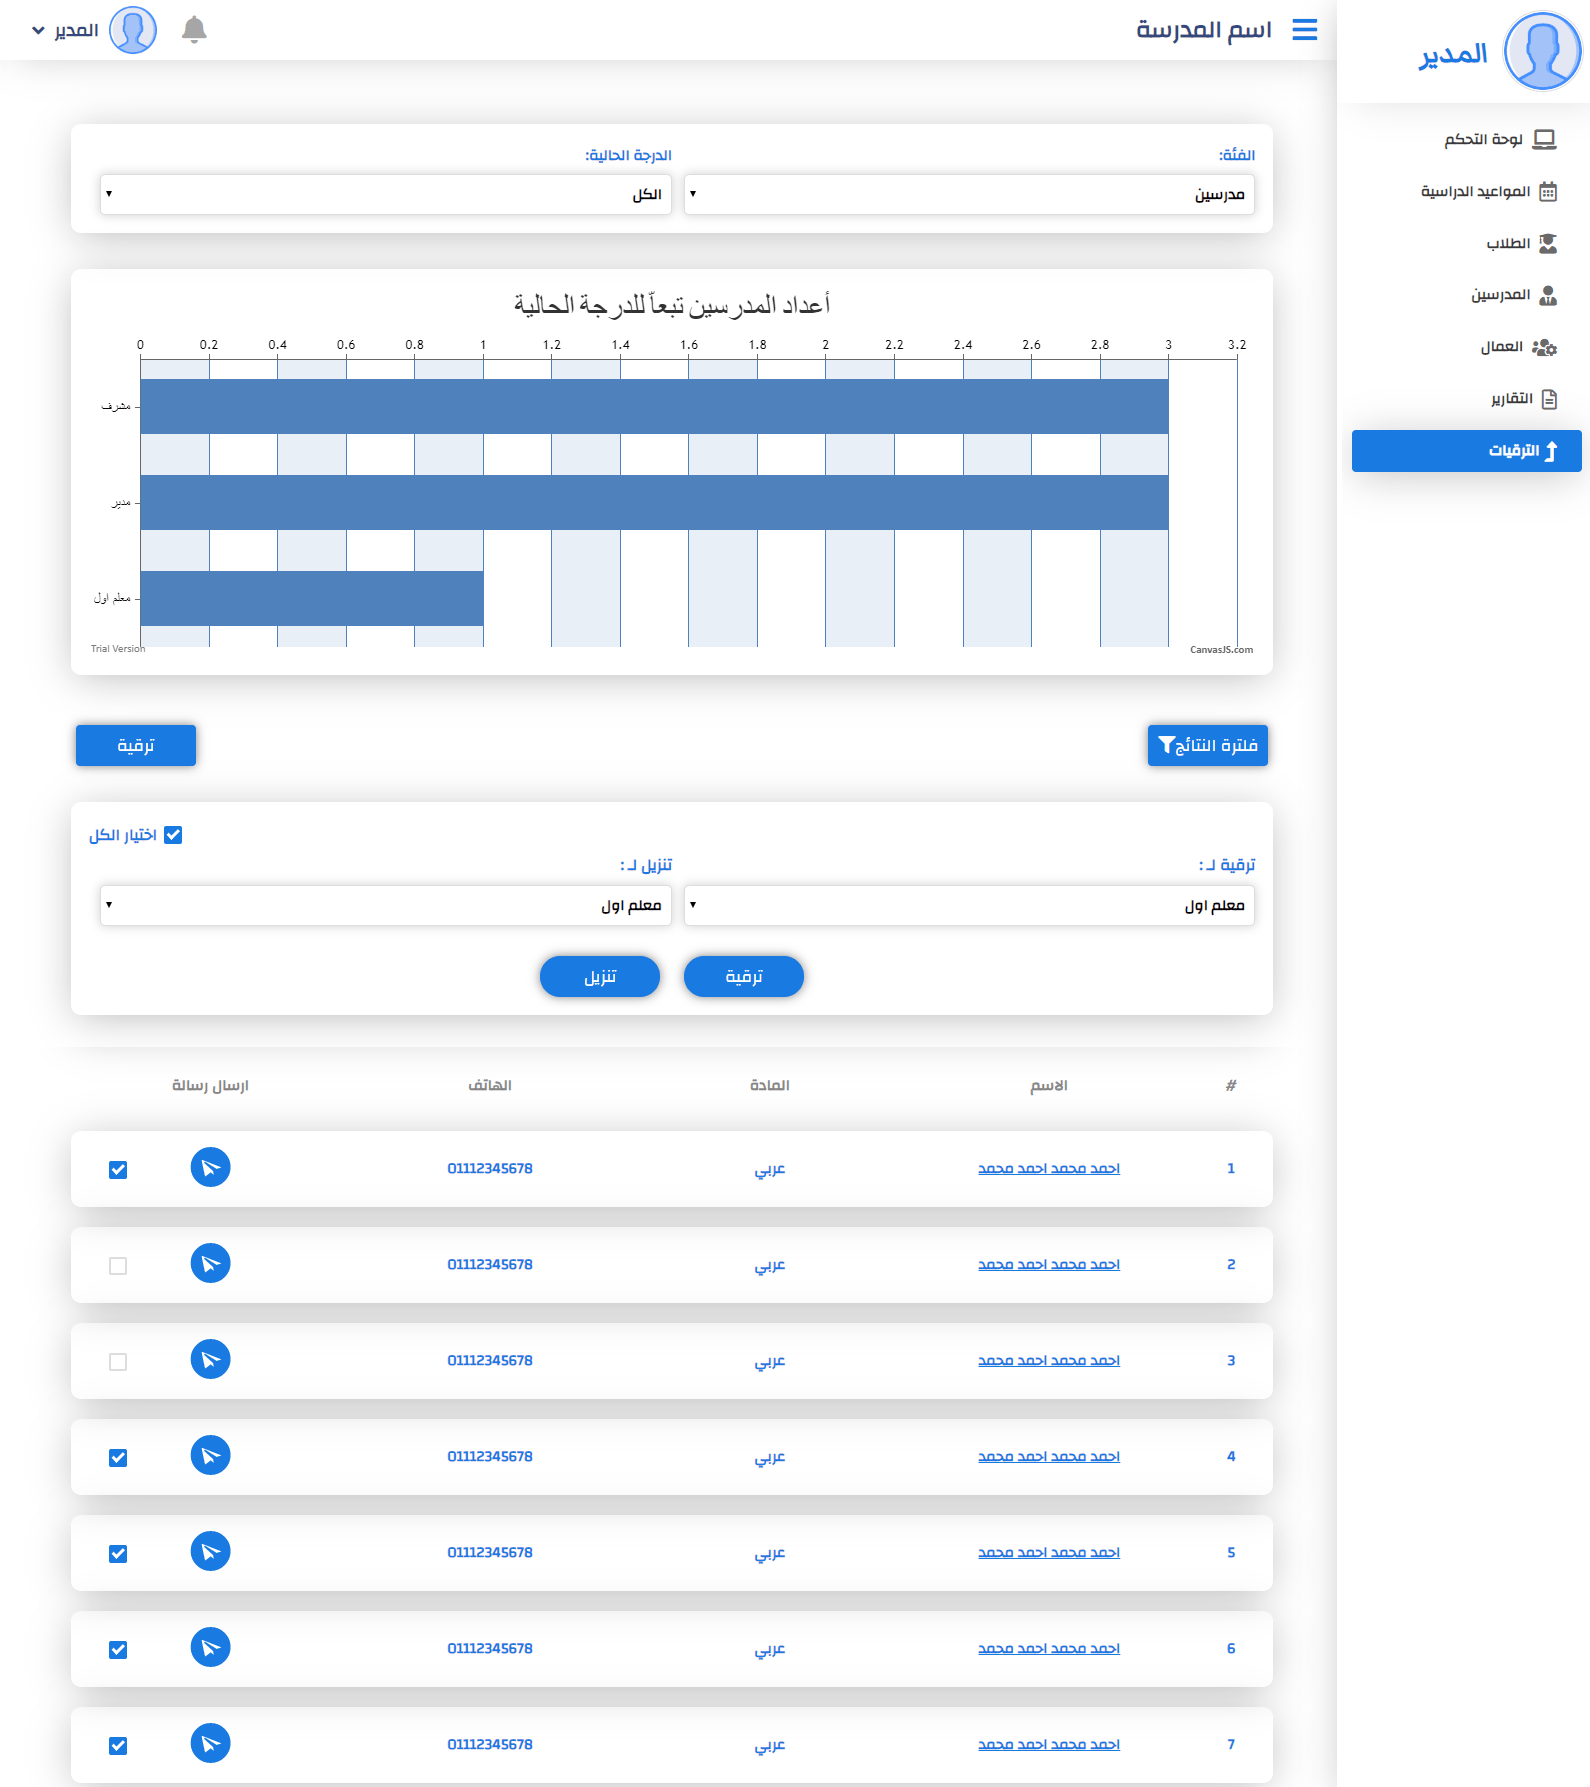This screenshot has height=1787, width=1590.
Task: Uncheck the checkbox for row 5
Action: pyautogui.click(x=118, y=1554)
